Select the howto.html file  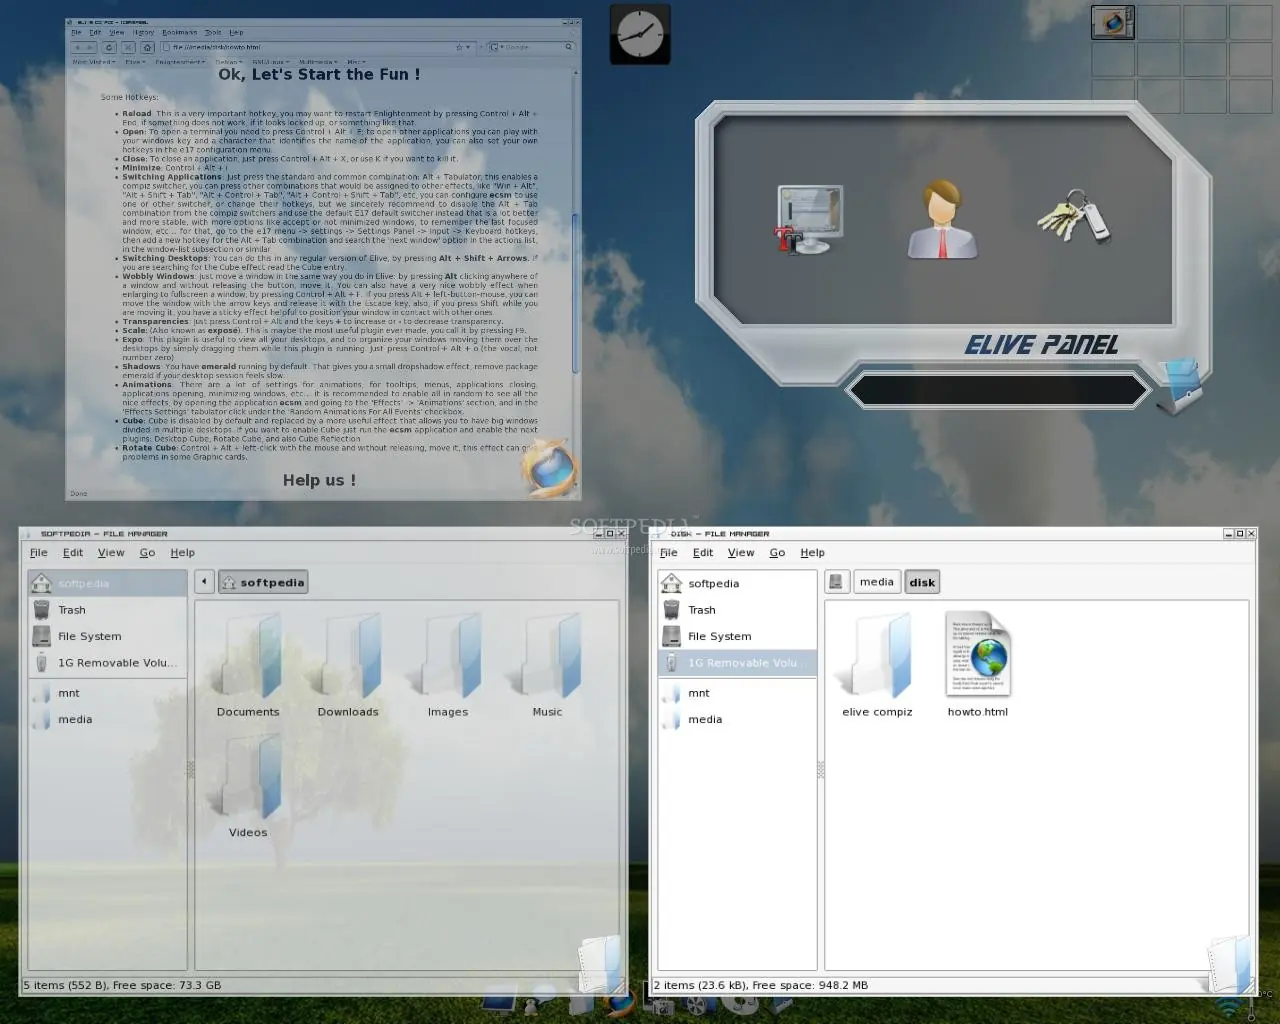coord(978,665)
